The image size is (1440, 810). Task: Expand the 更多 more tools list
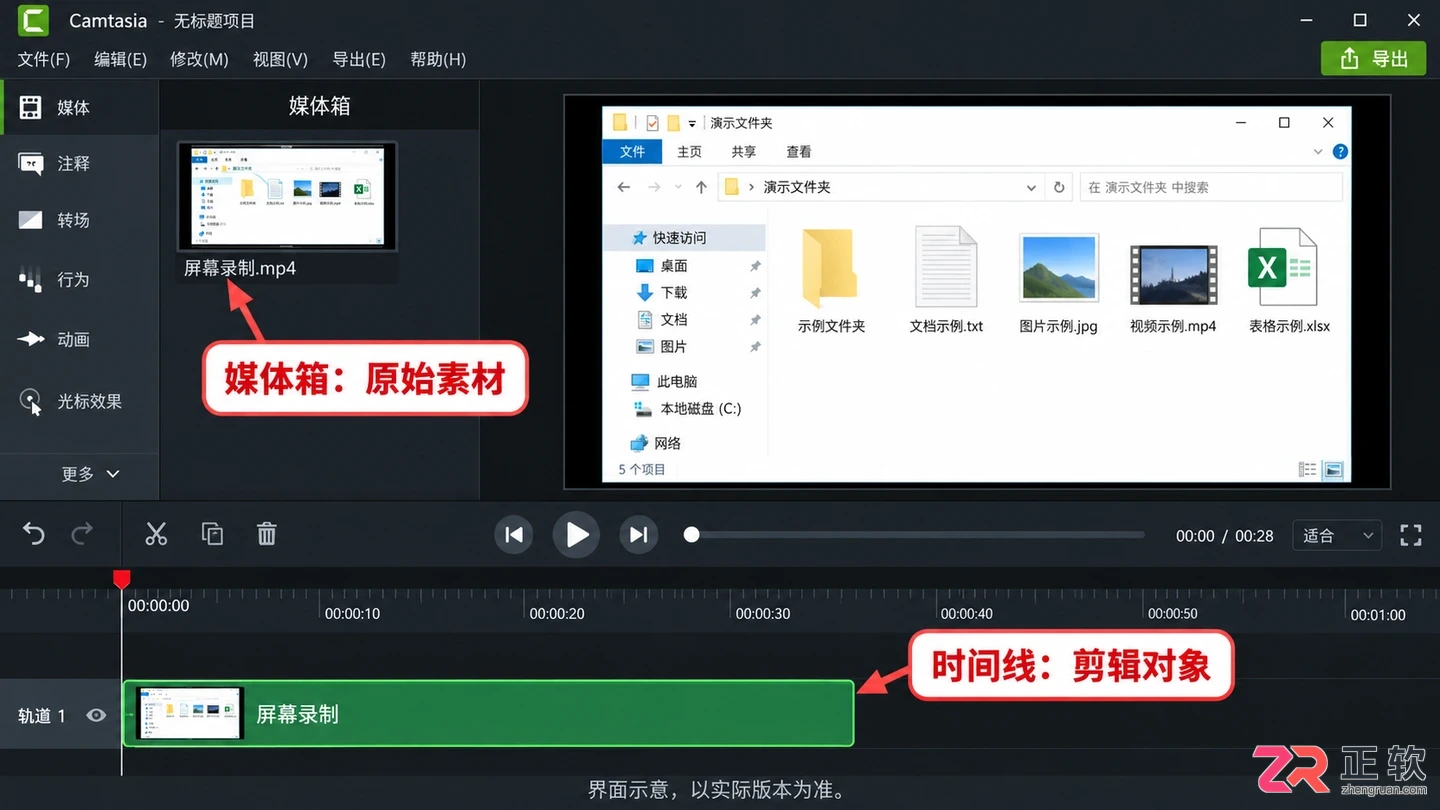pyautogui.click(x=90, y=474)
